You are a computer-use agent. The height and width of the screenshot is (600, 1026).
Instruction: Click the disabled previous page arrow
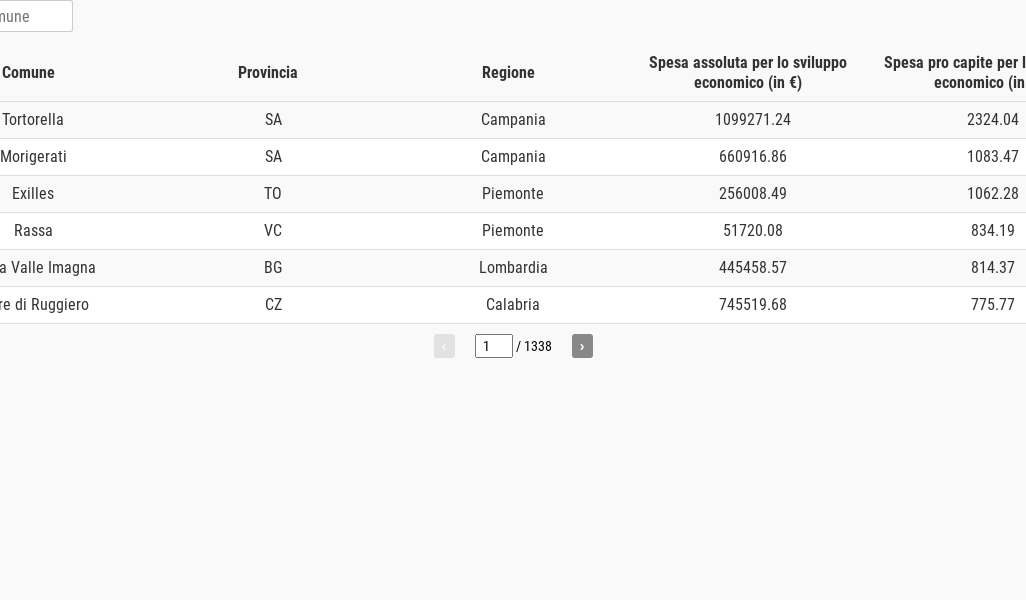[x=444, y=346]
